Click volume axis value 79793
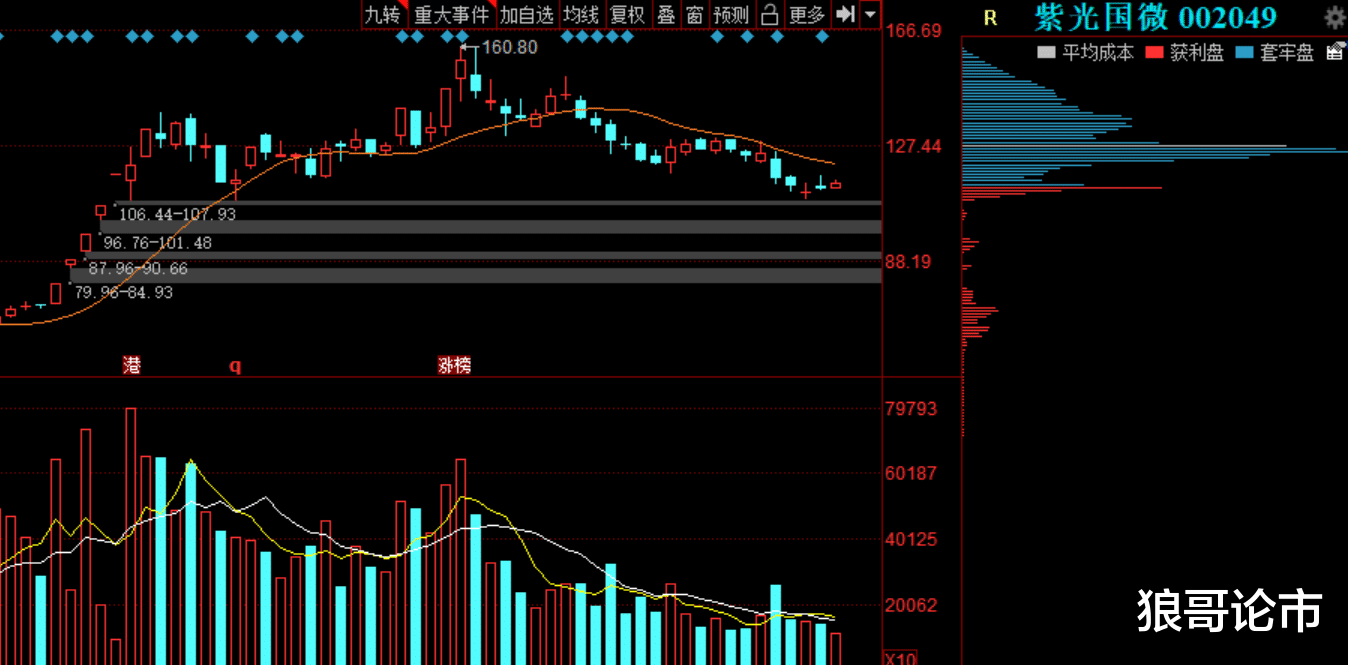 coord(911,408)
